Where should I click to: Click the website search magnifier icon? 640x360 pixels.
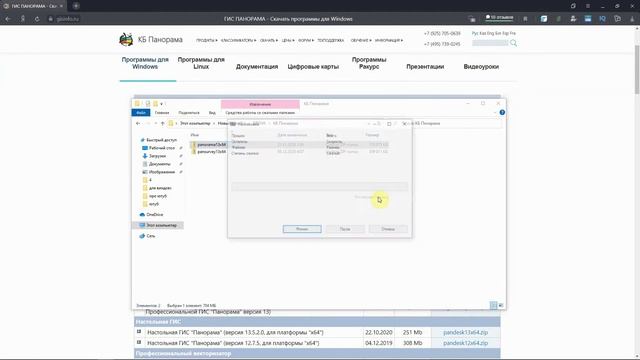513,43
